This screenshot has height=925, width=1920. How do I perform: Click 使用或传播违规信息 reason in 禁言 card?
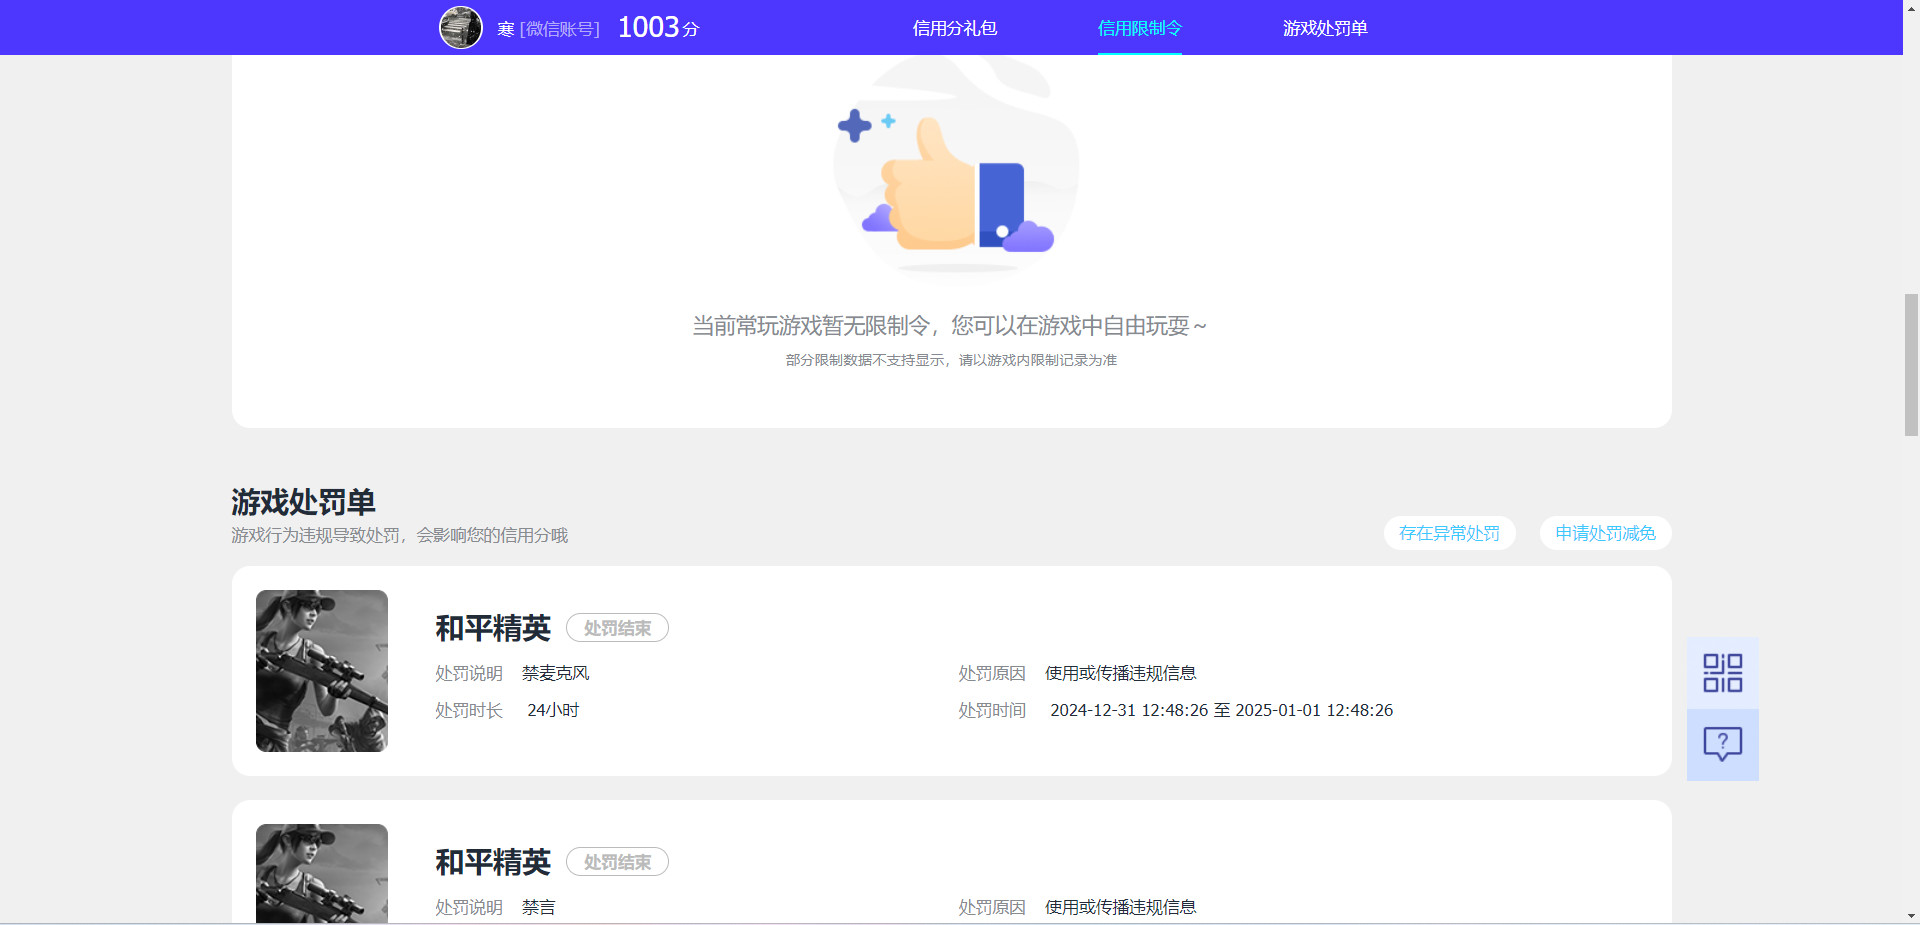pyautogui.click(x=1120, y=907)
